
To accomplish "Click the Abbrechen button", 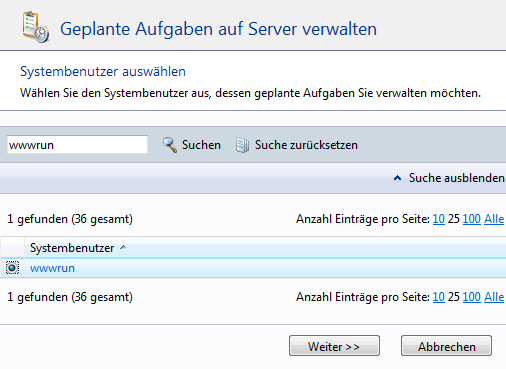I will tap(446, 346).
